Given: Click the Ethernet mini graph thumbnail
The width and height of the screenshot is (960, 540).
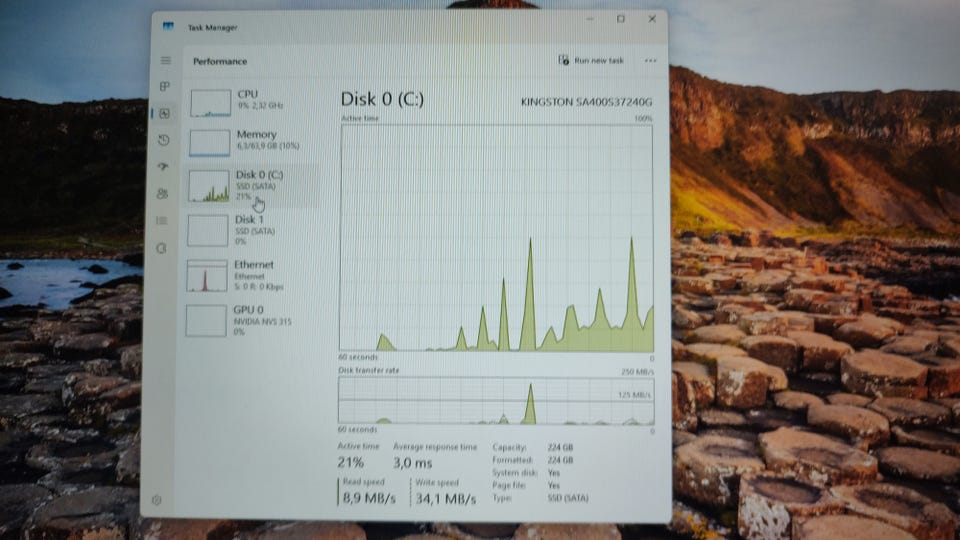Looking at the screenshot, I should pyautogui.click(x=207, y=276).
